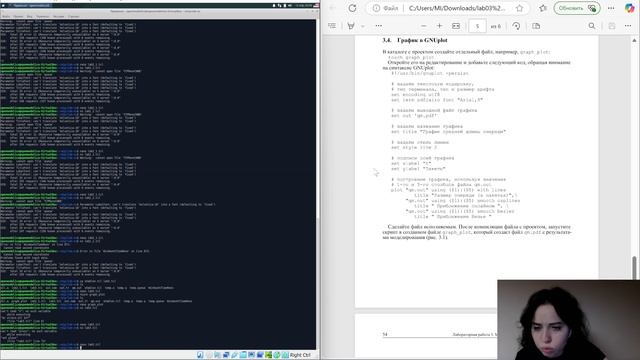Search within the PDF document

tap(592, 26)
